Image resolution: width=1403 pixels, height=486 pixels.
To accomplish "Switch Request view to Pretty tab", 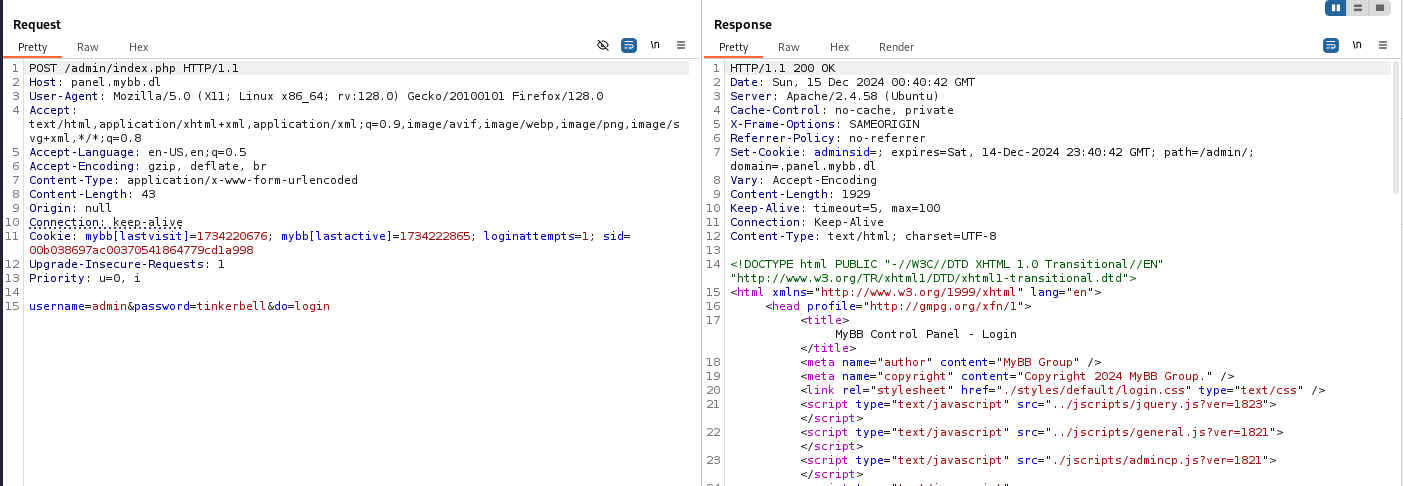I will coord(32,47).
